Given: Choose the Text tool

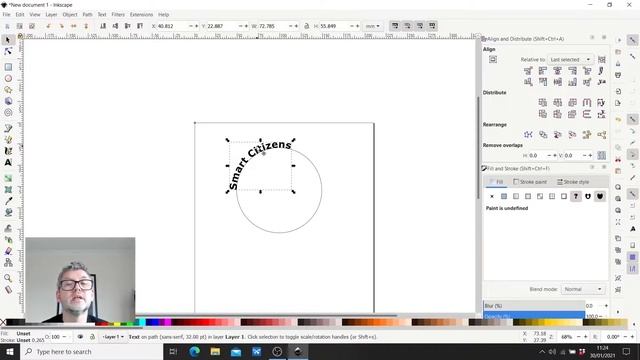Looking at the screenshot, I should 8,162.
